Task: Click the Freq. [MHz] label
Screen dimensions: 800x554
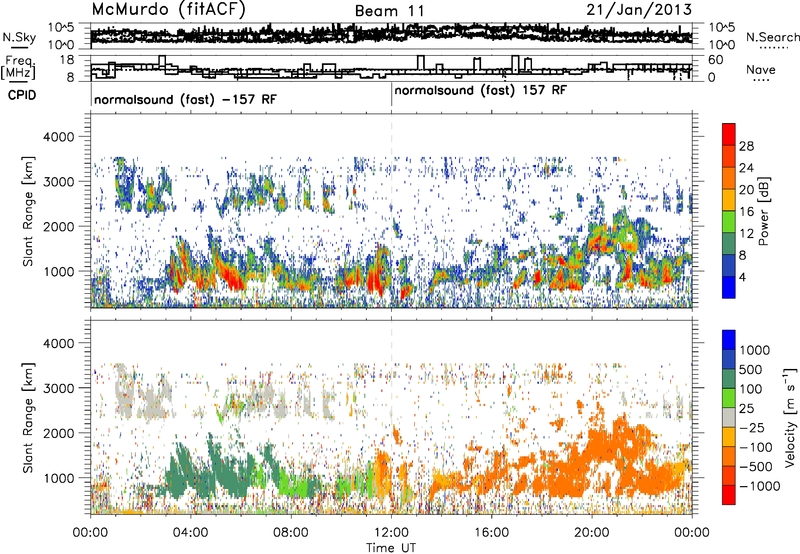Action: point(19,67)
